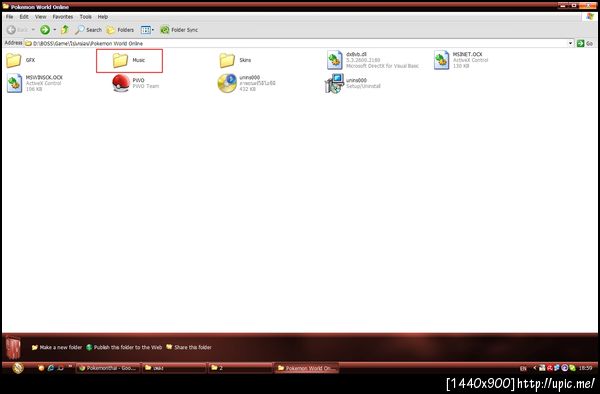Click the Start button on the taskbar
Screen dimensions: 600x394
coord(18,368)
